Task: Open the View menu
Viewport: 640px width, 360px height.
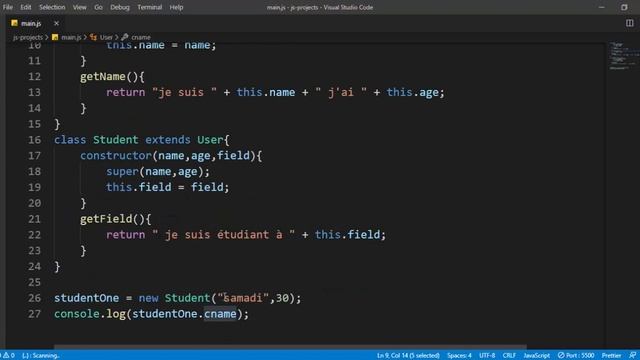Action: point(79,7)
